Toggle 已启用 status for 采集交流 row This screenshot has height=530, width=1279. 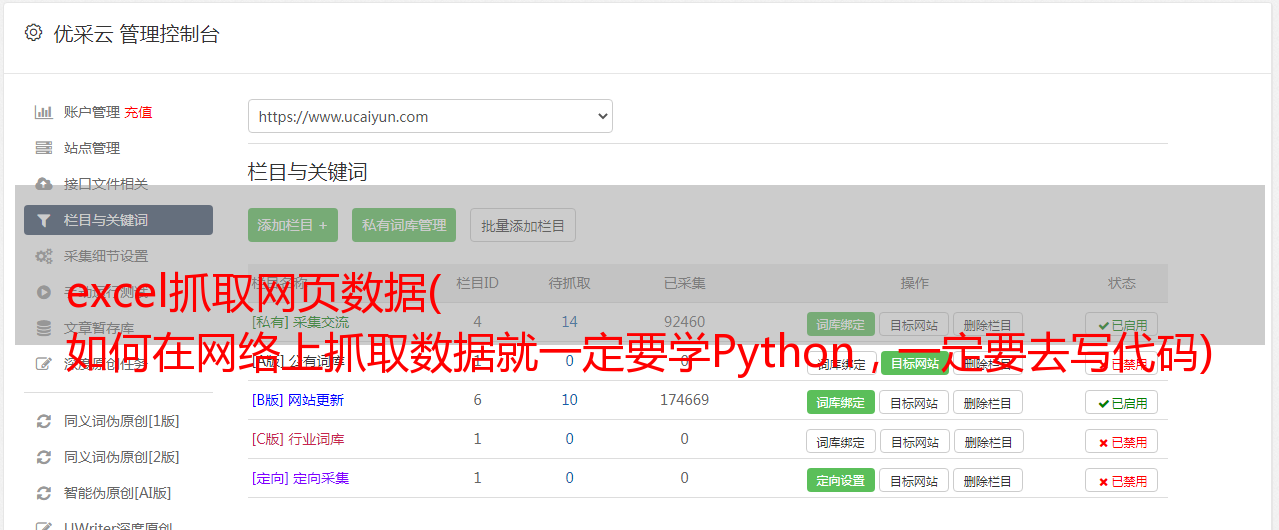[1122, 325]
